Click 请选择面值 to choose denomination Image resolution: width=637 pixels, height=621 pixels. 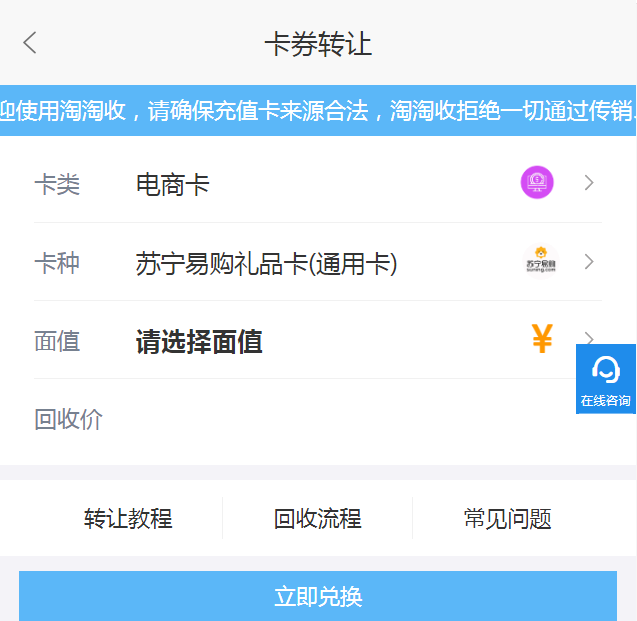(x=199, y=342)
